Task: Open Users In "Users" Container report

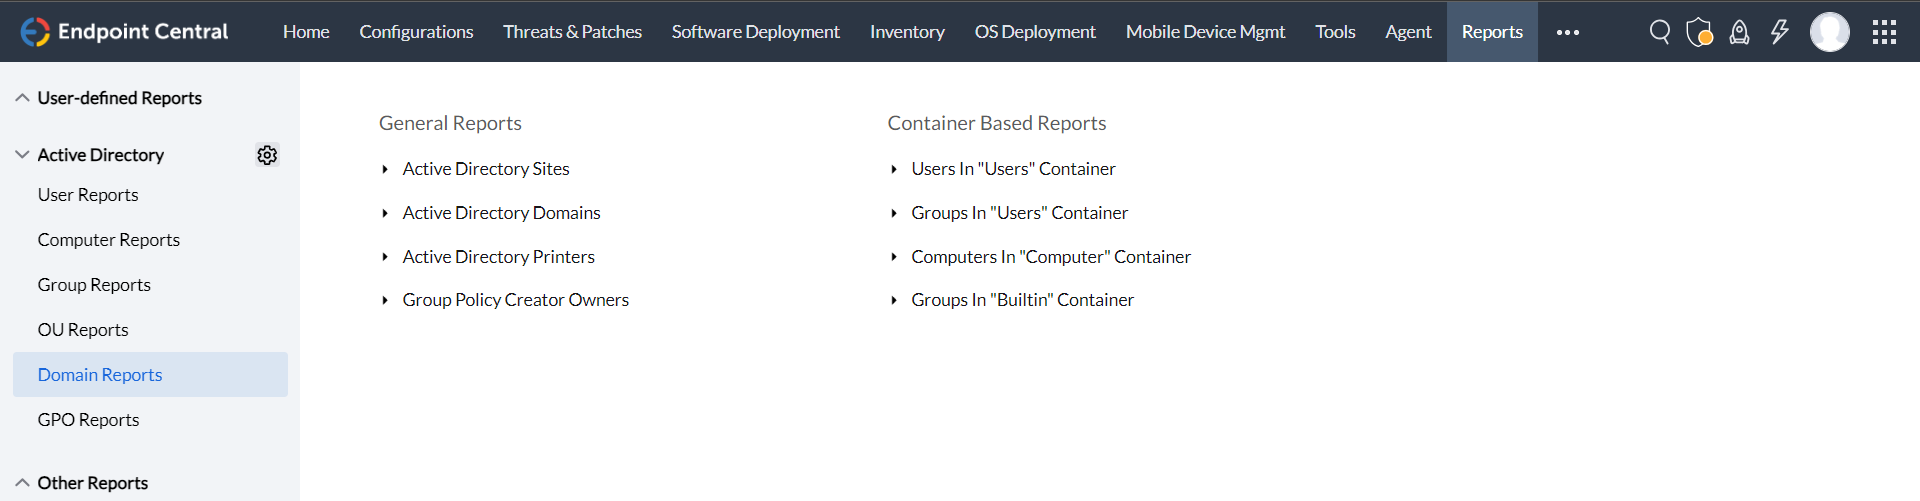Action: (1013, 169)
